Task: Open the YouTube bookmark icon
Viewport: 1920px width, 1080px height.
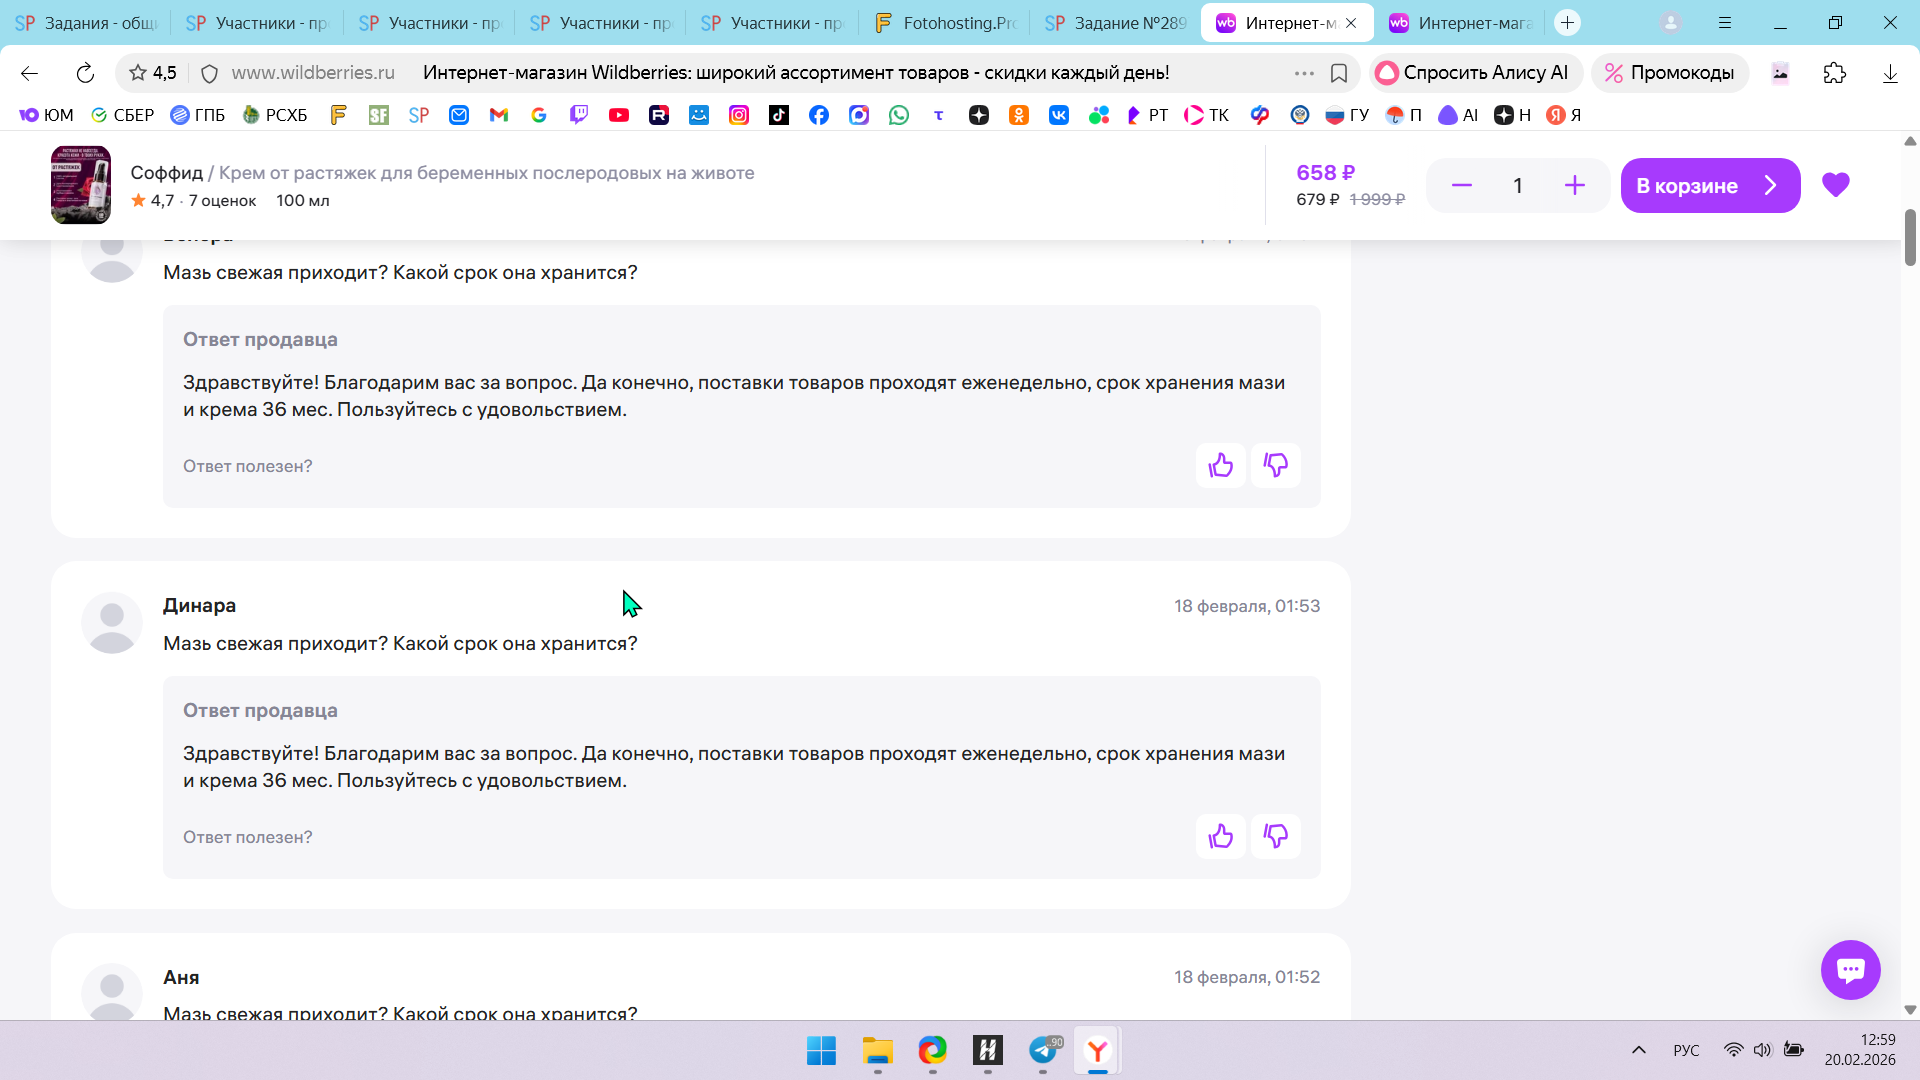Action: tap(619, 115)
